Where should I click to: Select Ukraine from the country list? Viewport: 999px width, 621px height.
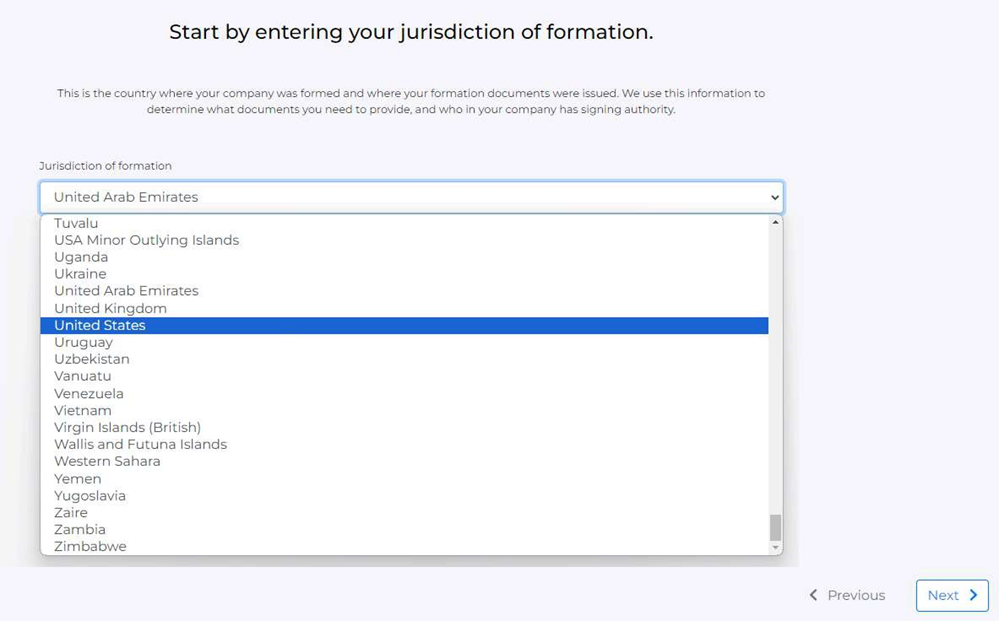[x=404, y=274]
